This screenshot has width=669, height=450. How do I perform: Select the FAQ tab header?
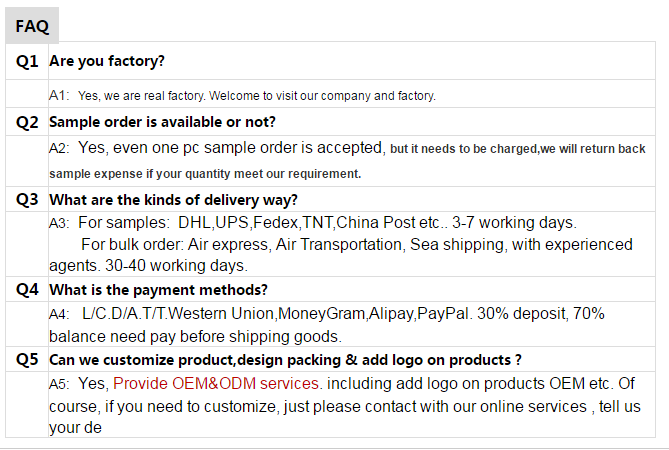pyautogui.click(x=32, y=26)
